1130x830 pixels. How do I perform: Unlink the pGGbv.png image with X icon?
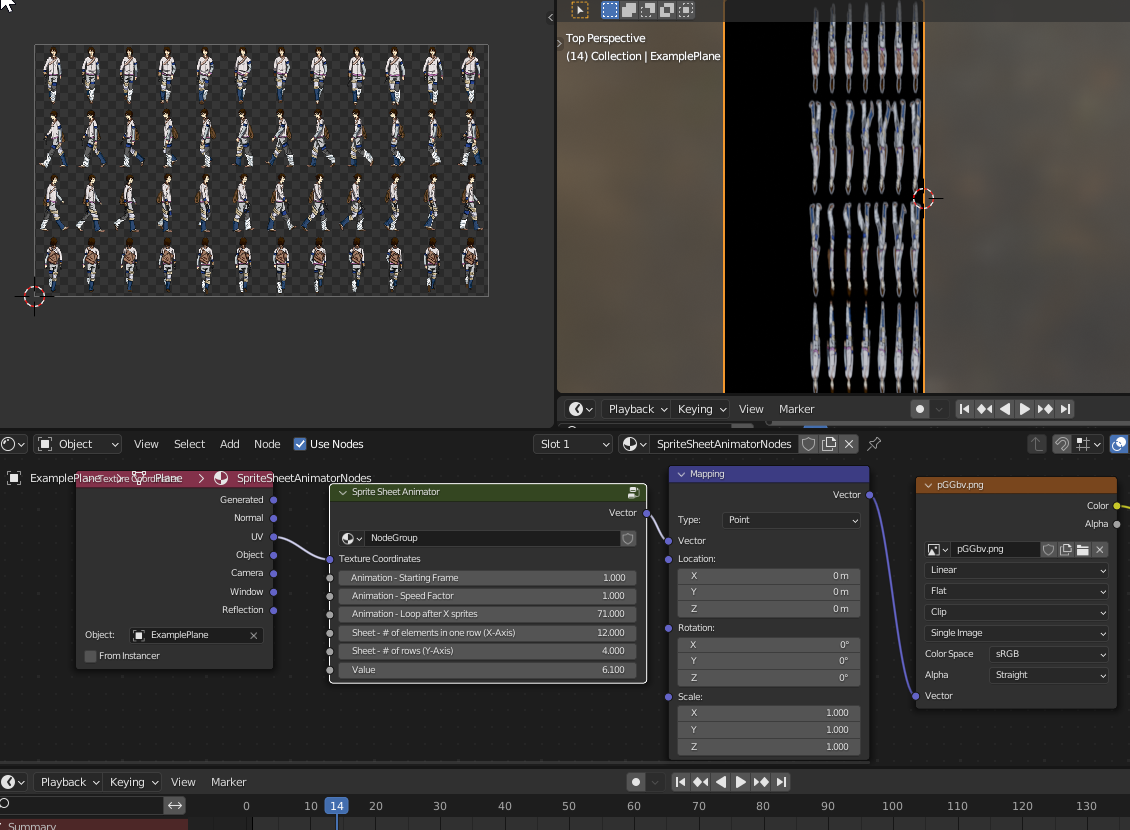(x=1100, y=549)
